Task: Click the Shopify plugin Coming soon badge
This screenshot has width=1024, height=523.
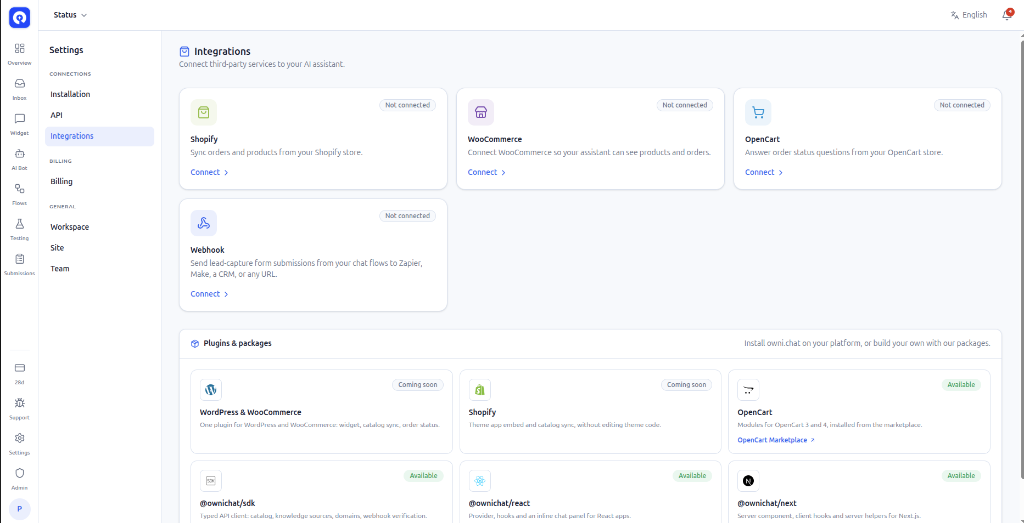Action: click(686, 385)
